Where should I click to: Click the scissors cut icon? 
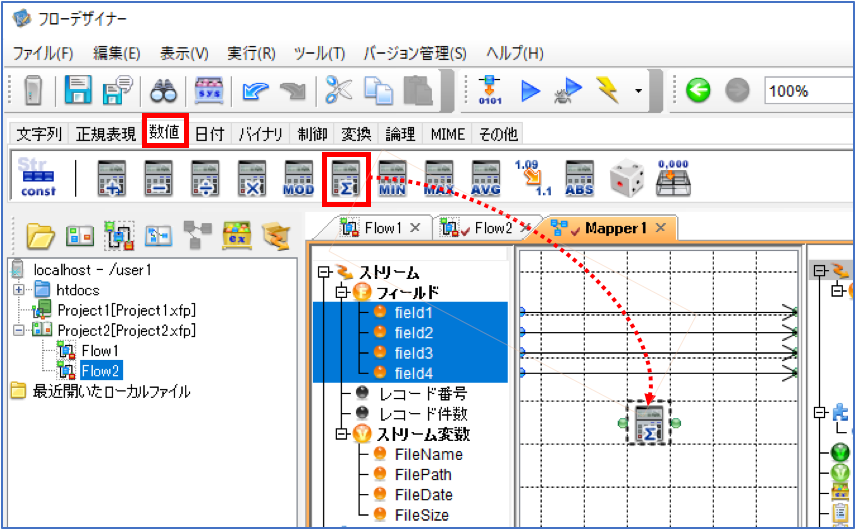[338, 90]
